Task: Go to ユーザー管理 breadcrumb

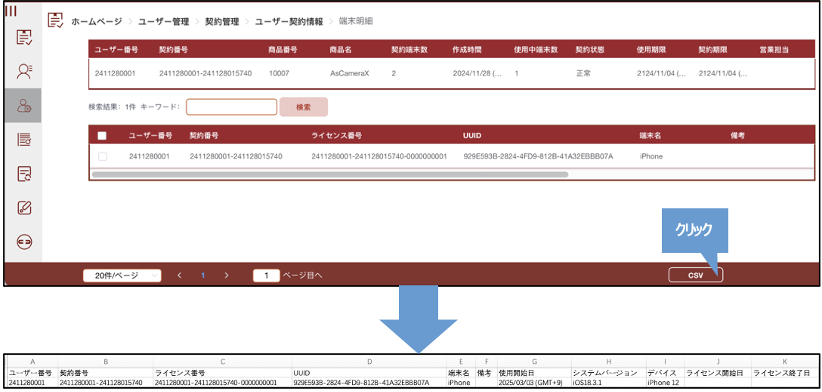Action: pyautogui.click(x=164, y=21)
